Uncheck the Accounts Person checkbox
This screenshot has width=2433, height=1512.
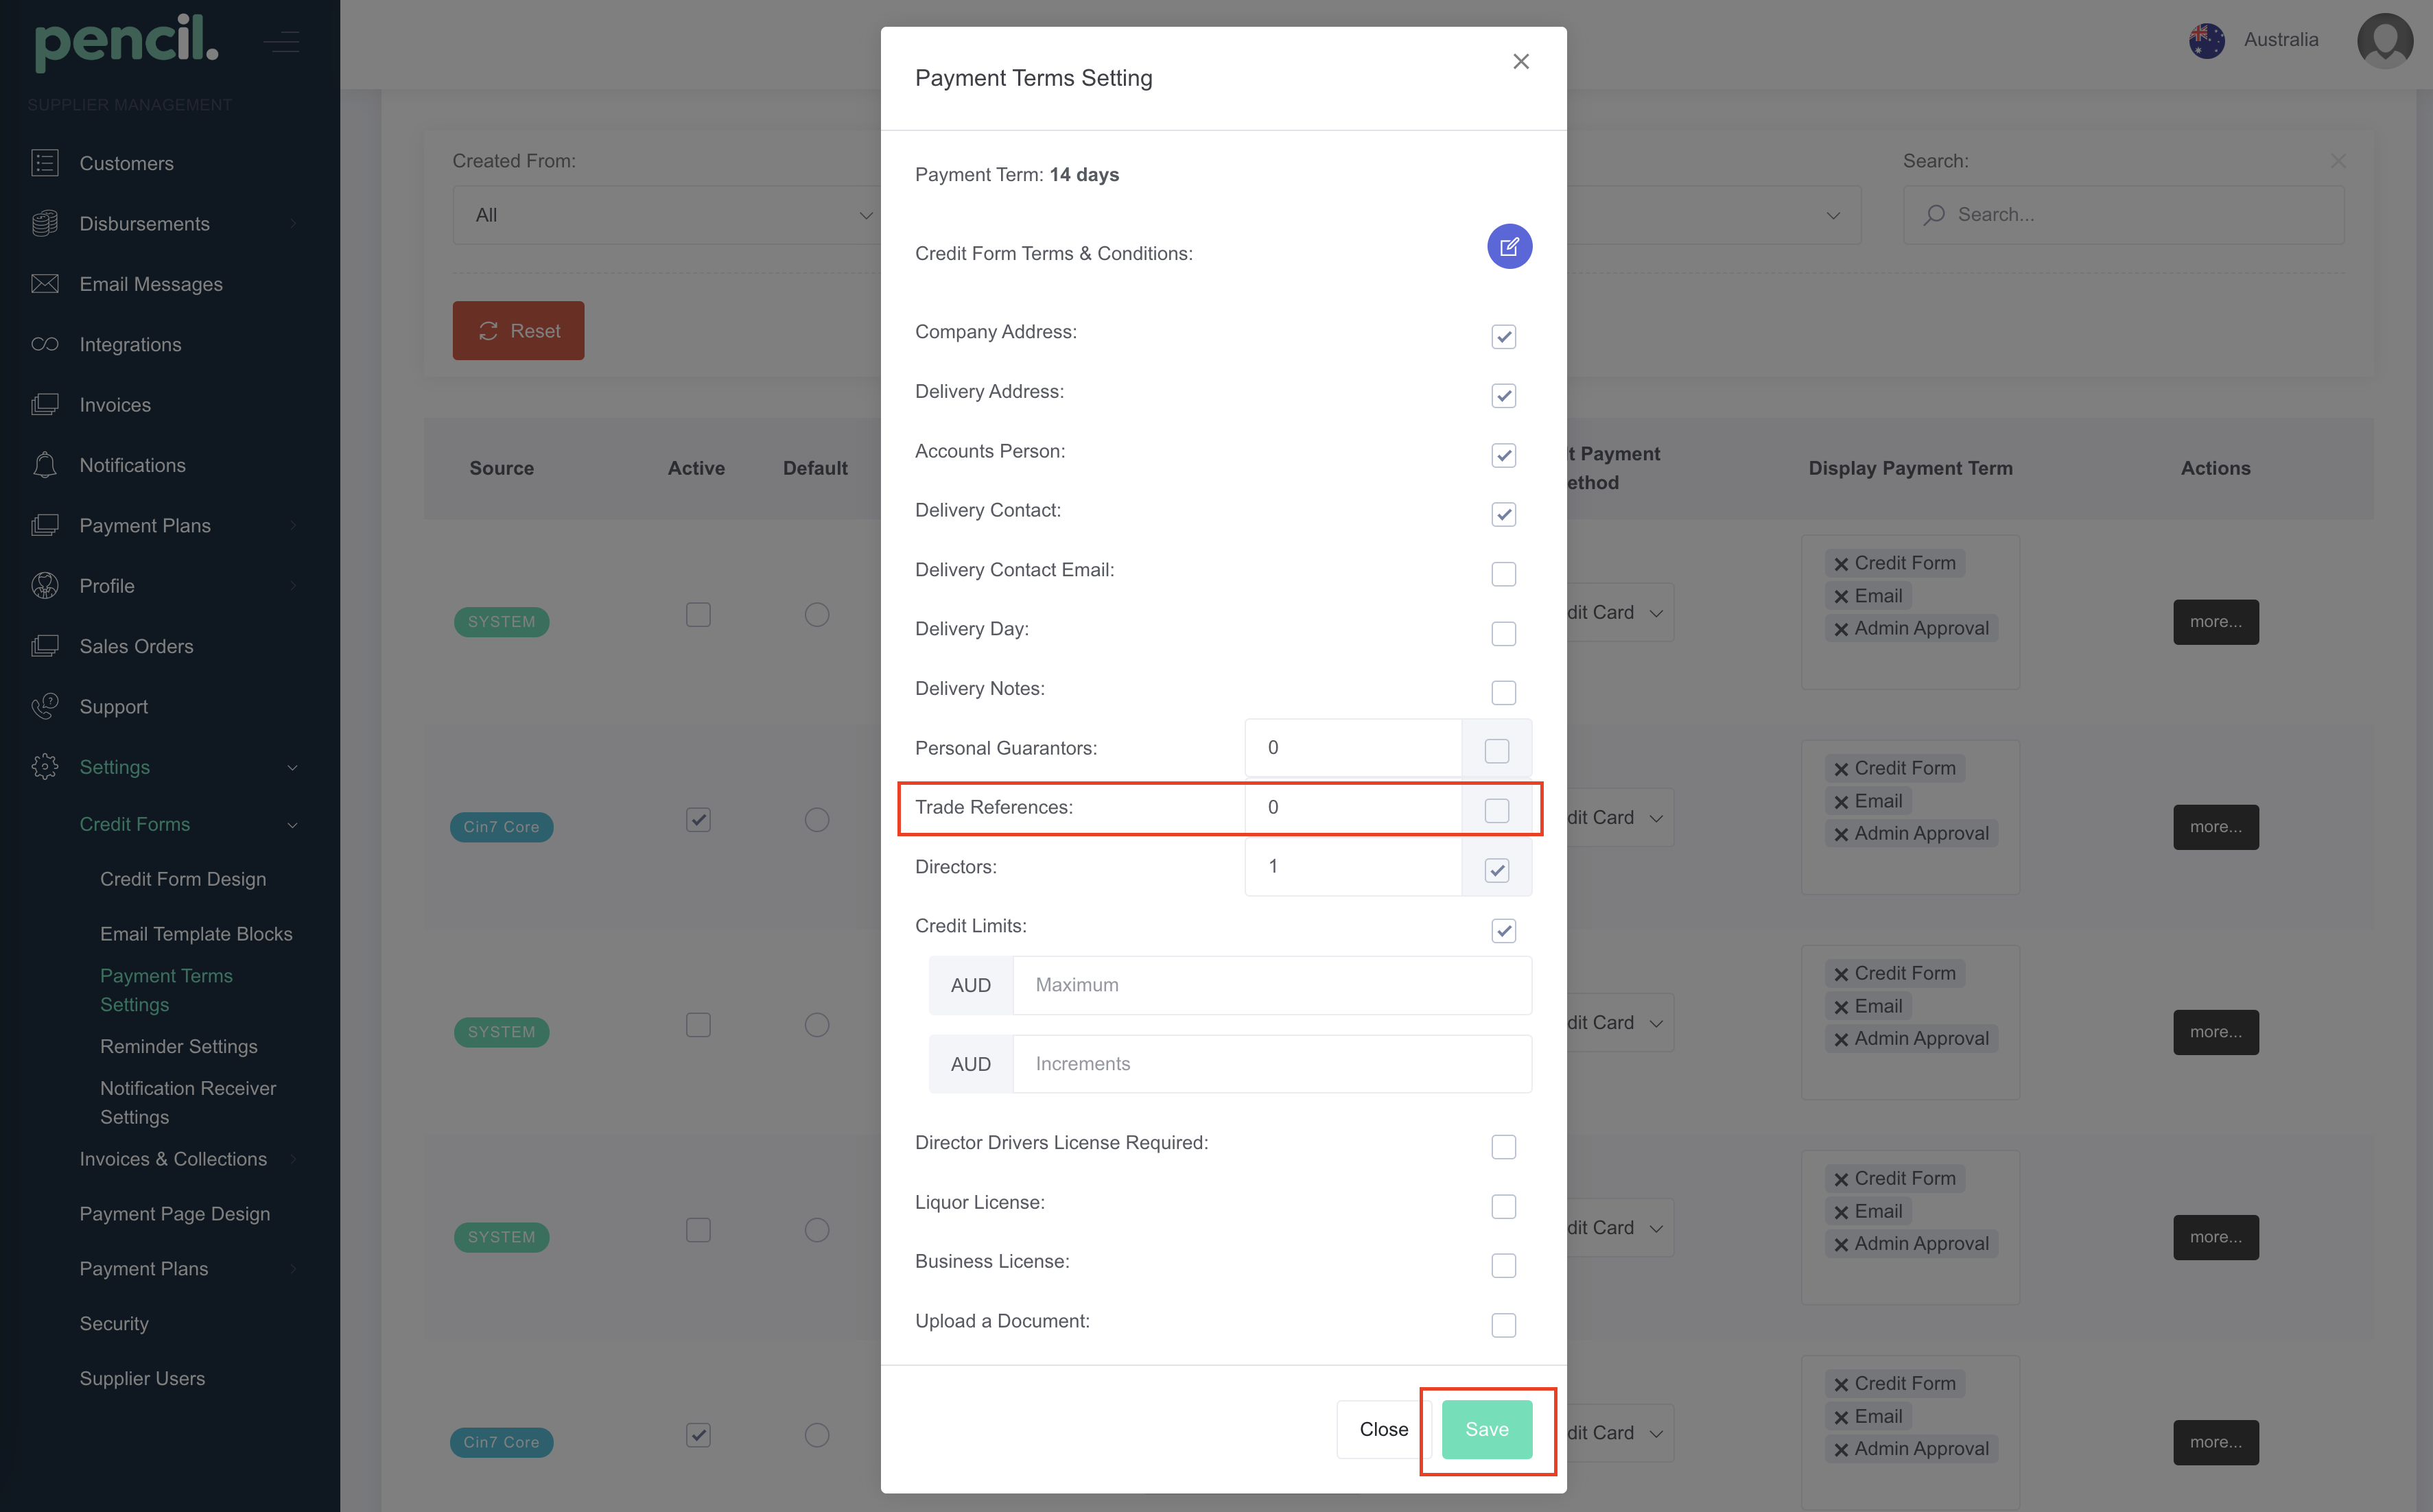coord(1503,456)
